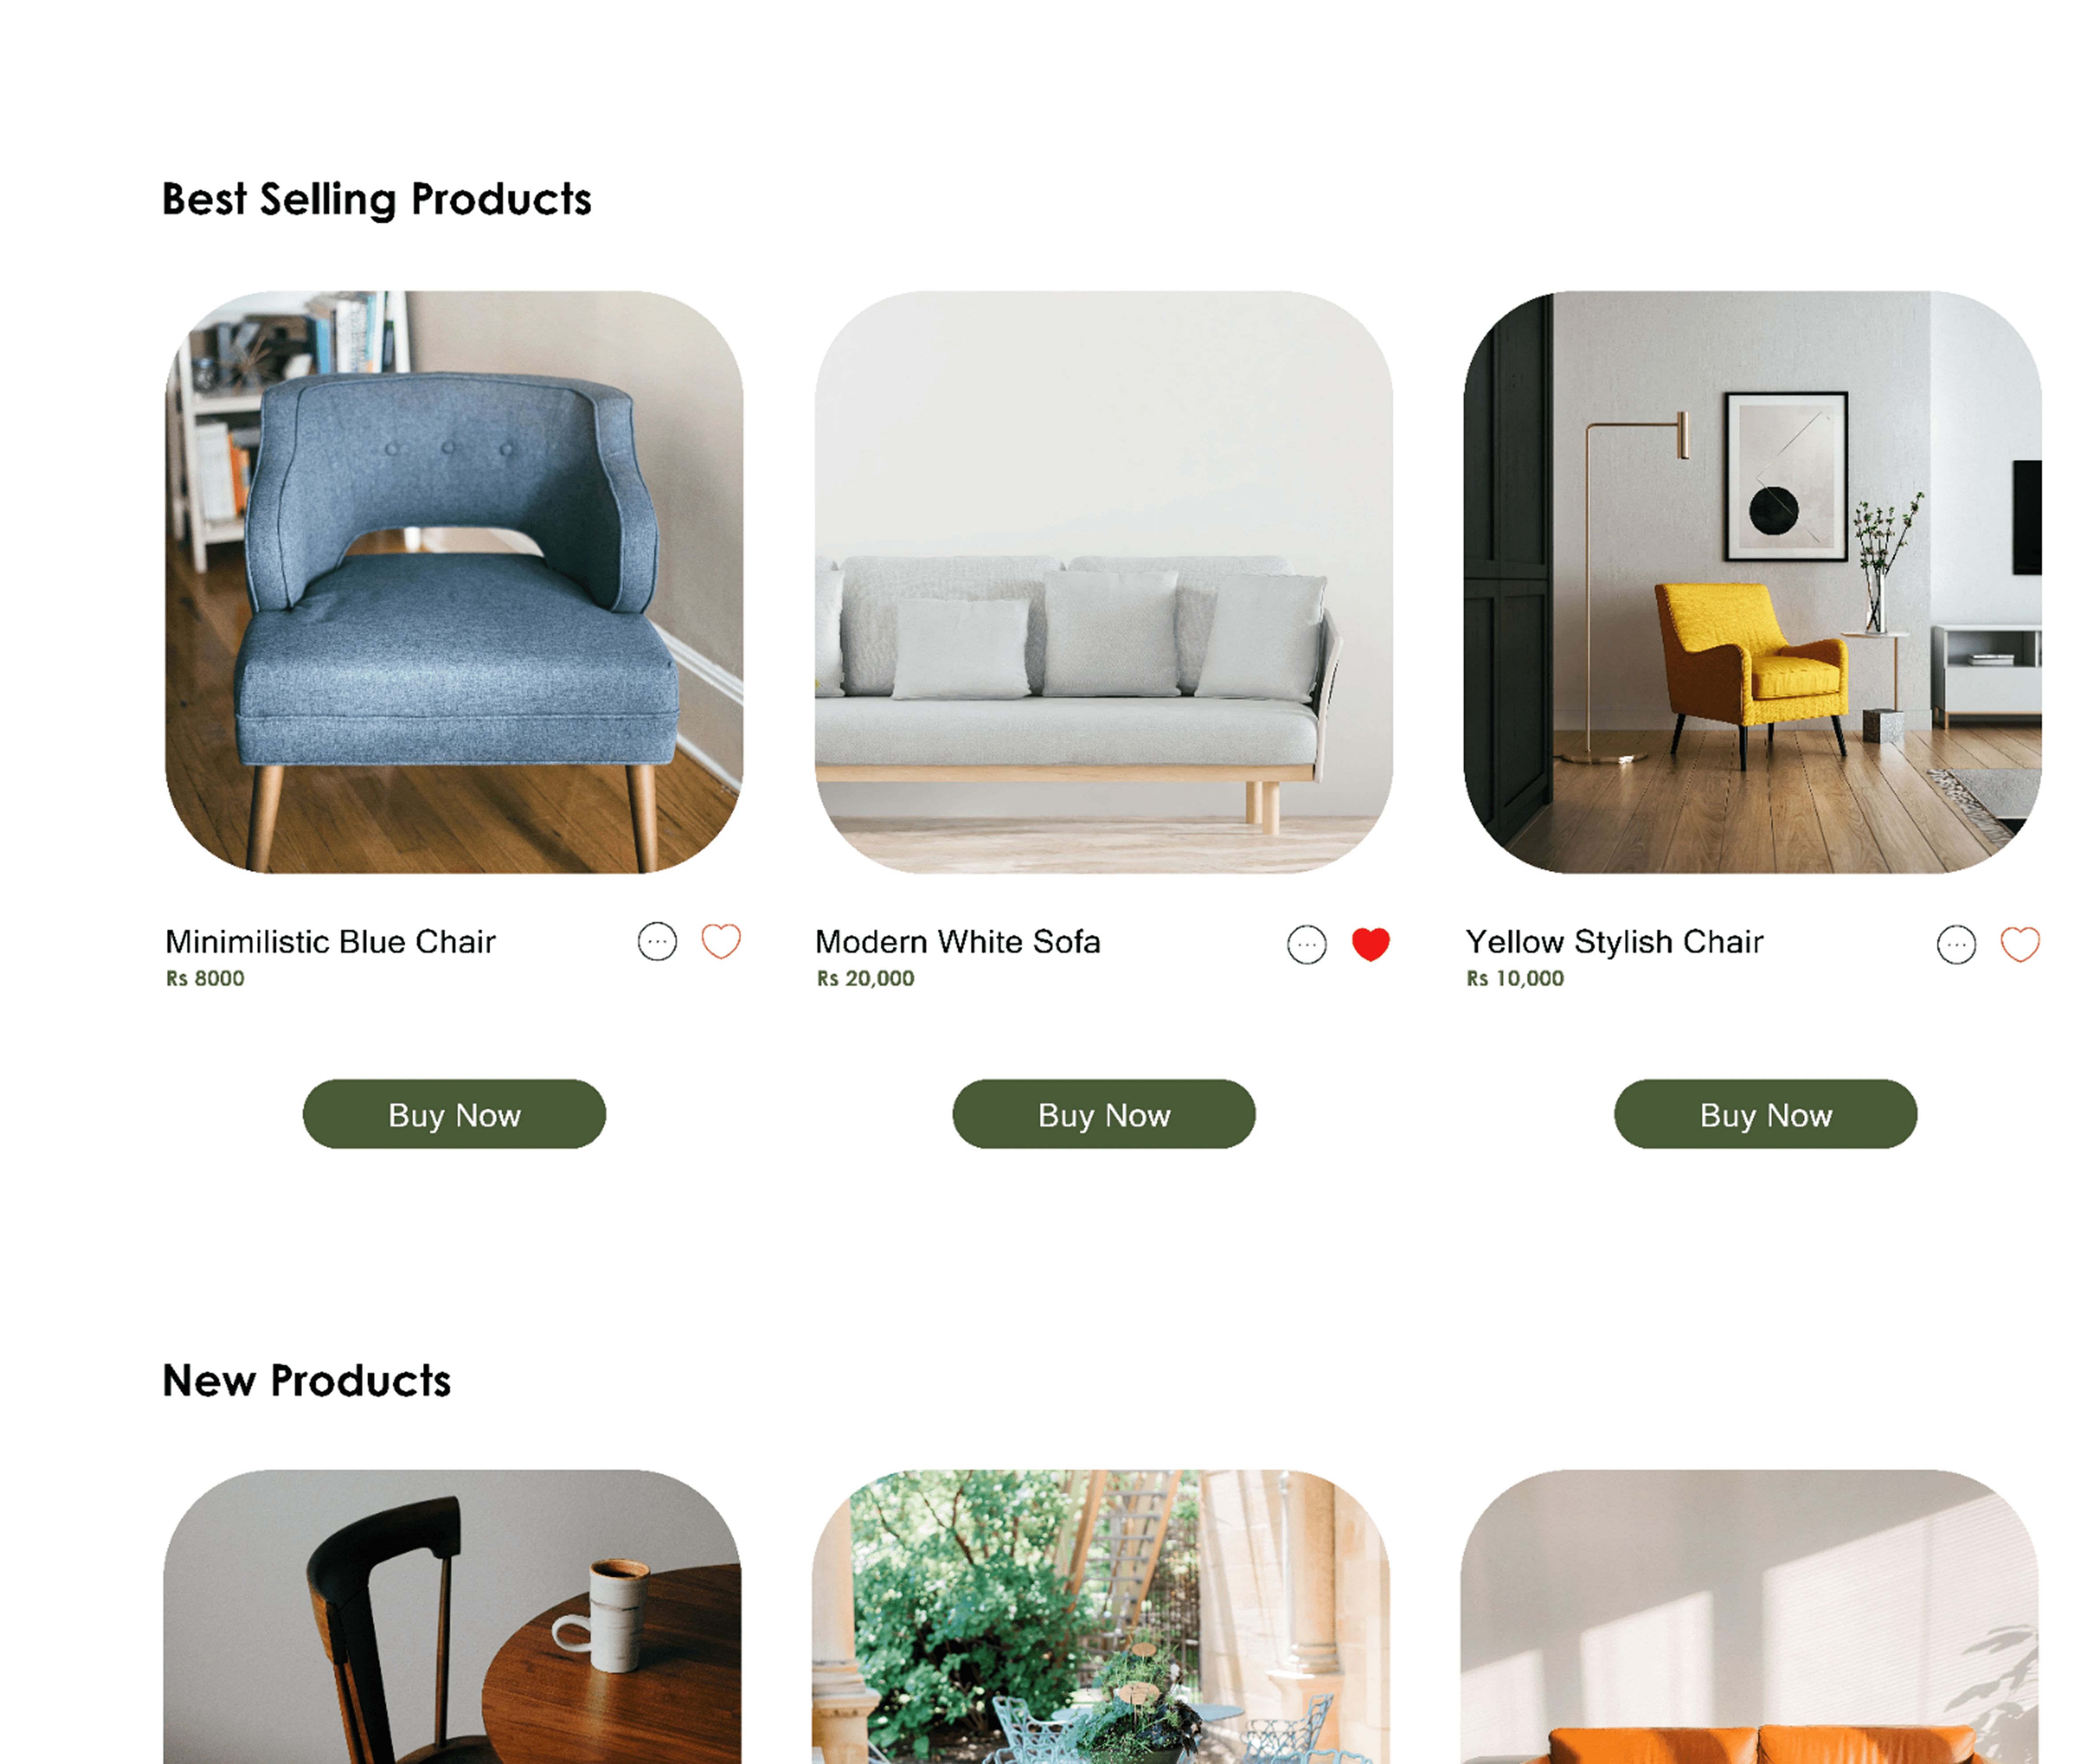Open the blue chair product image
Viewport: 2082px width, 1764px height.
[x=454, y=582]
